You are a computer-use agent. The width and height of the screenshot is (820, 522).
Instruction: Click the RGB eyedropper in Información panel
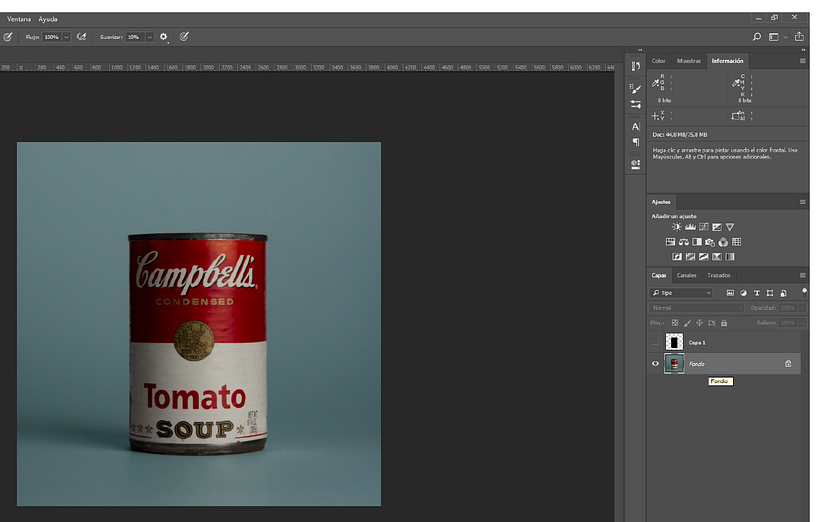[655, 83]
